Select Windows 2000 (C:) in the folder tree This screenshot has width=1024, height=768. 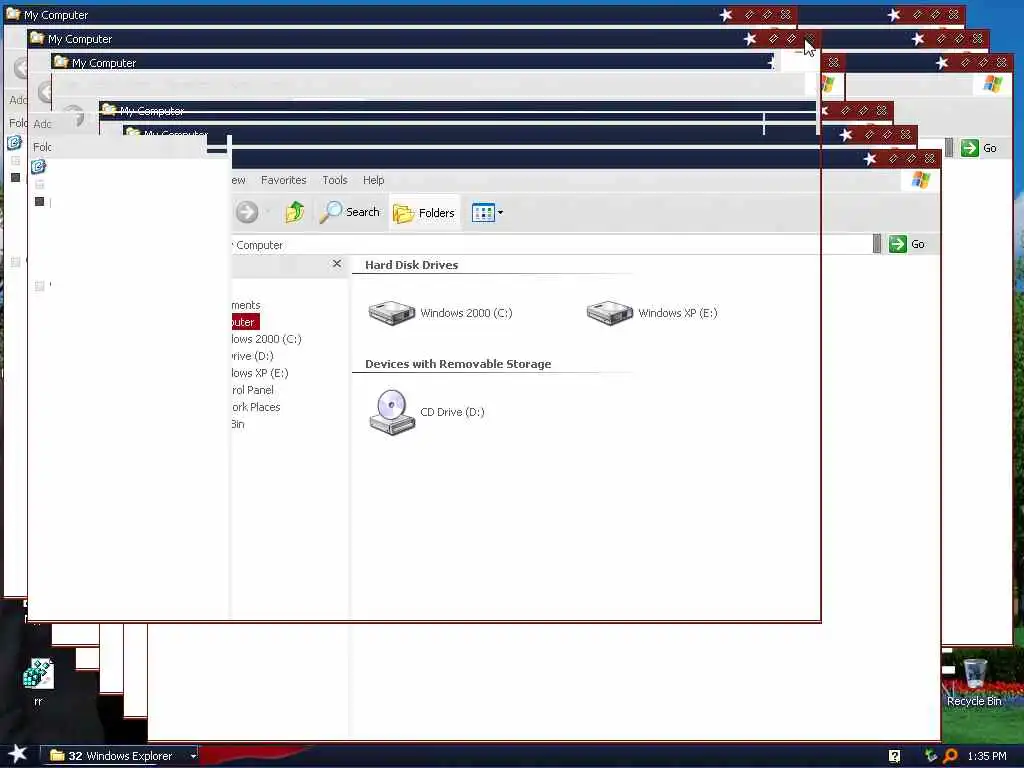266,339
